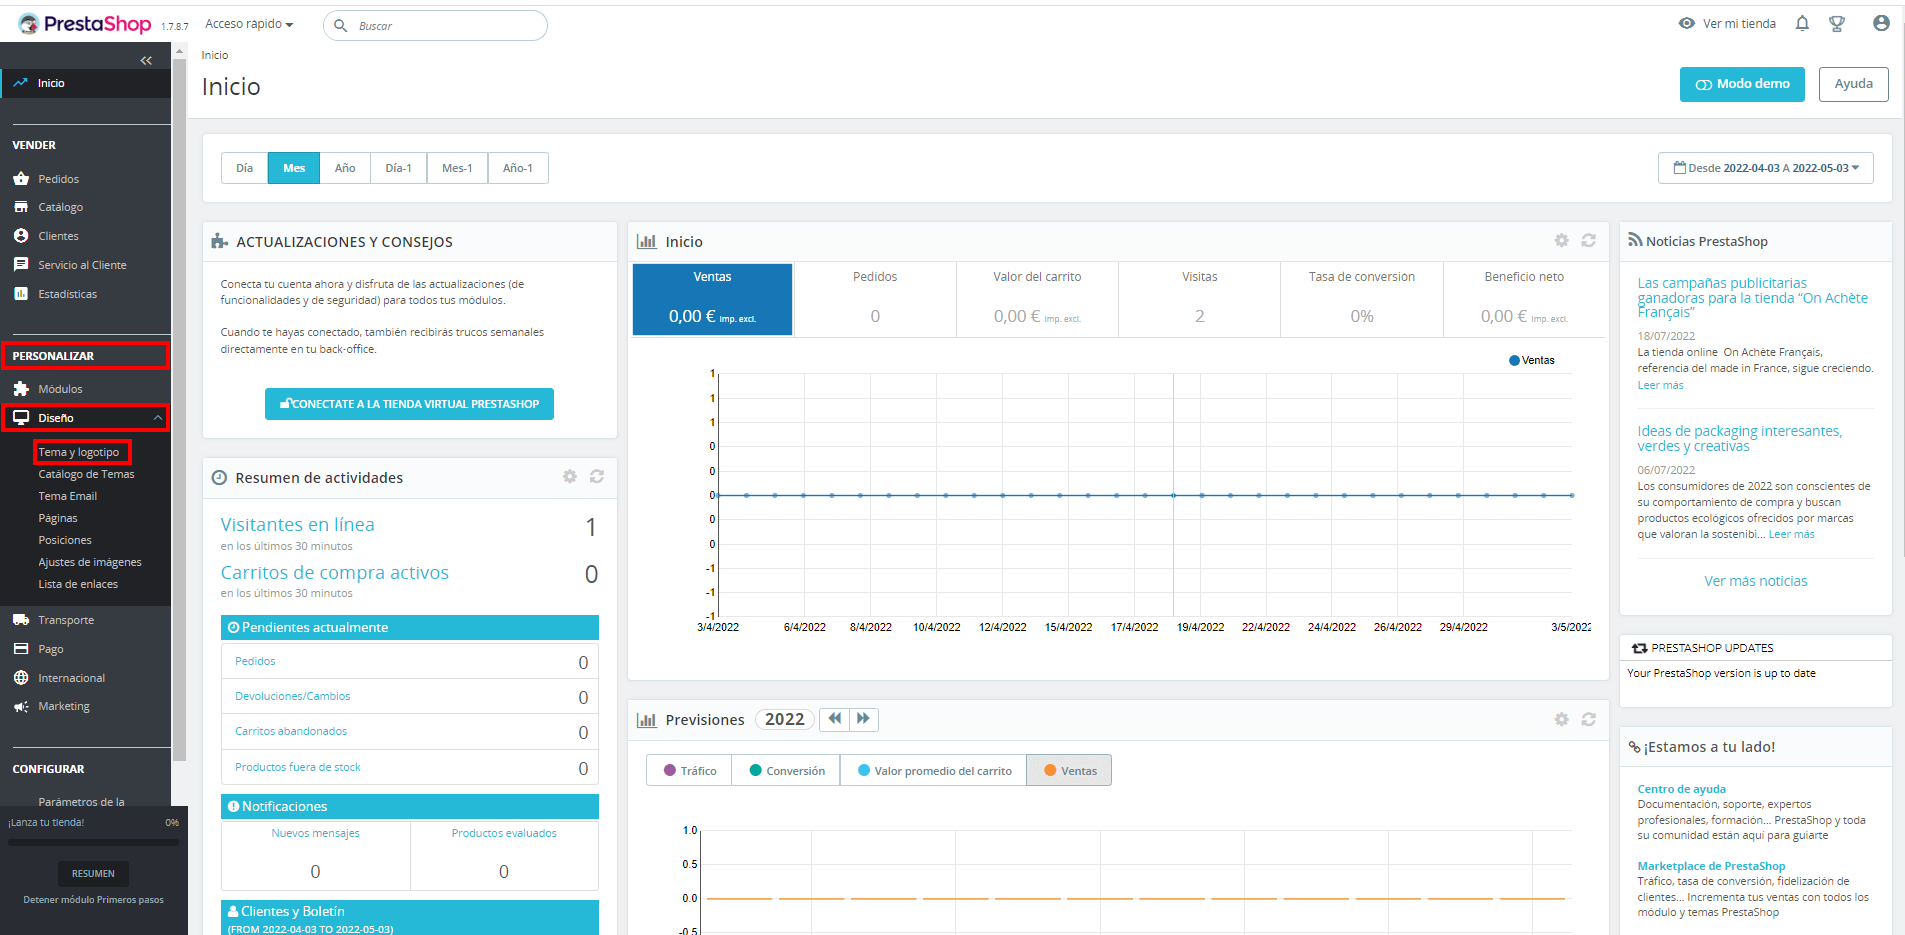Refresh the Inicio chart panel

point(1588,240)
